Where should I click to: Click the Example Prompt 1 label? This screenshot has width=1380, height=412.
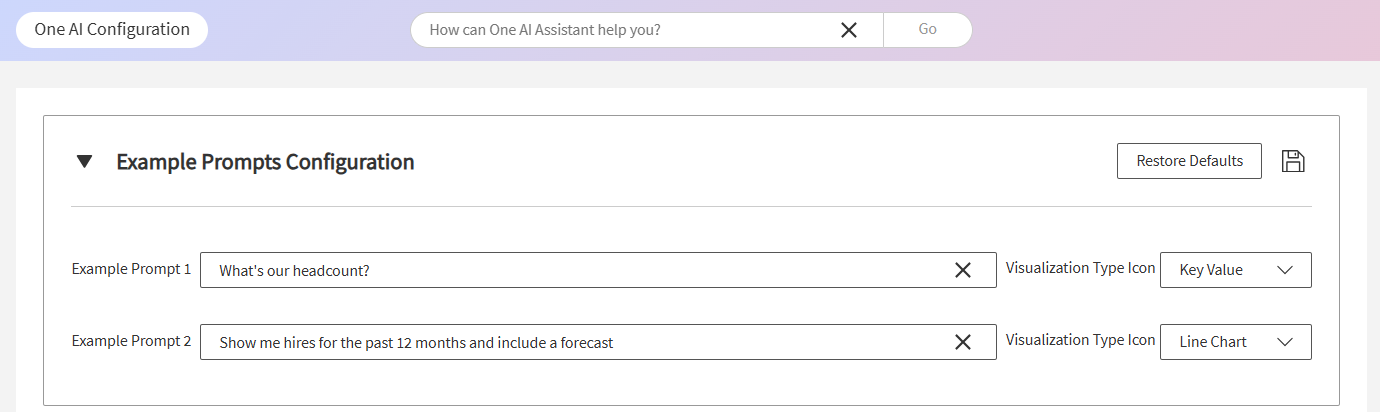pos(131,269)
